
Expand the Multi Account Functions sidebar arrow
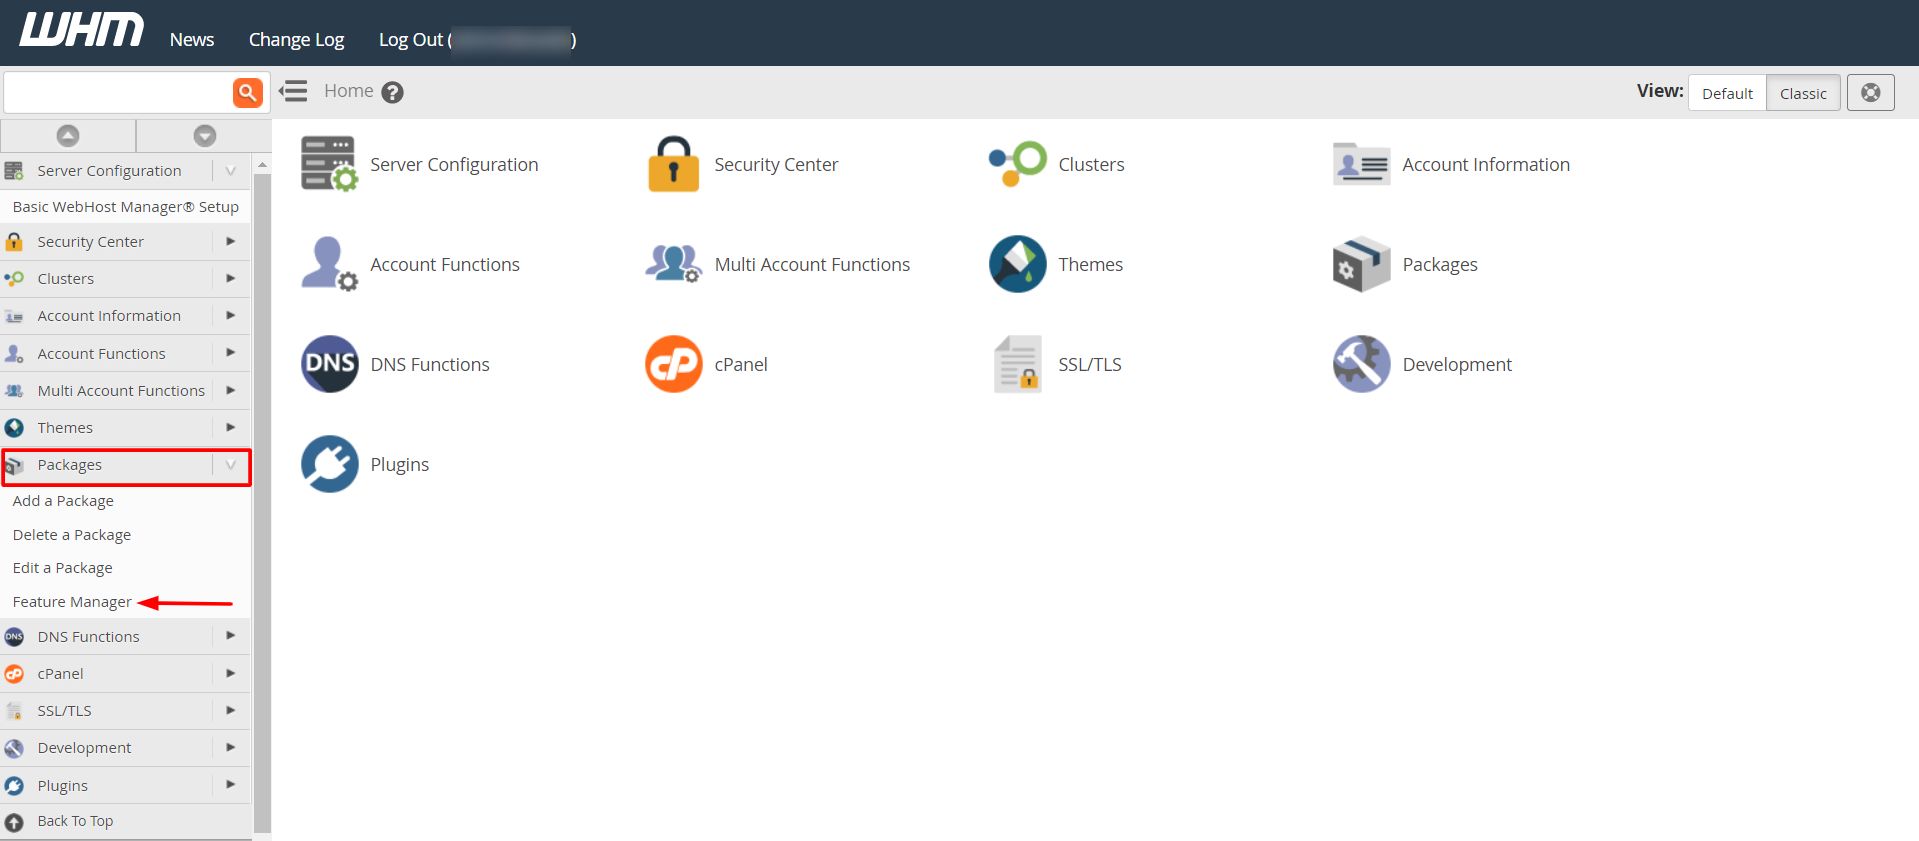(x=231, y=390)
